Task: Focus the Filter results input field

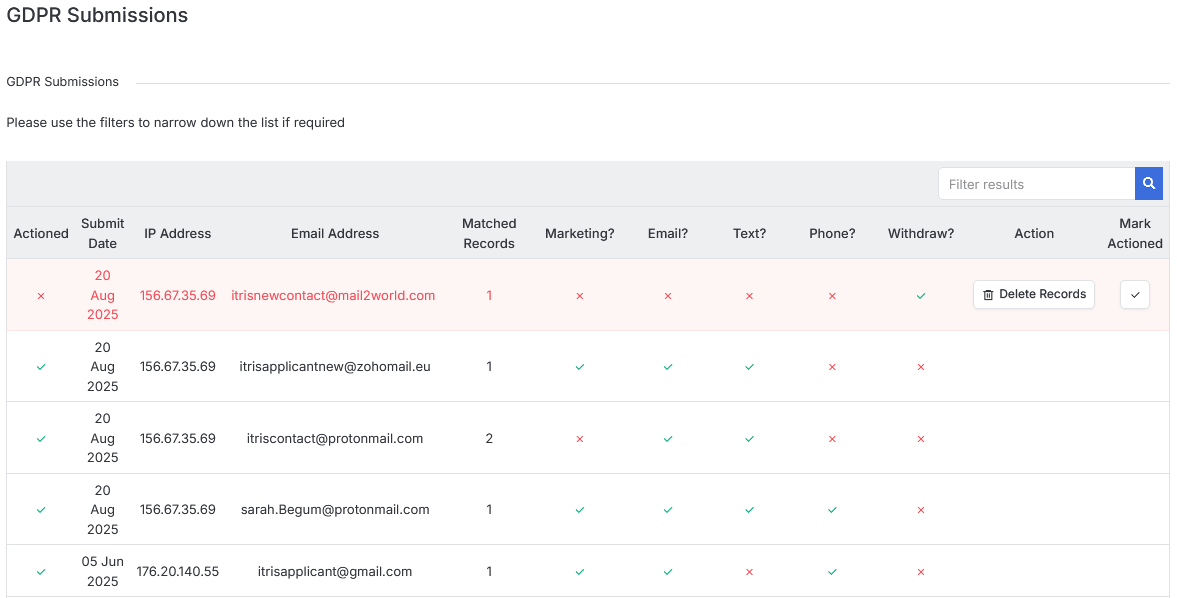Action: pyautogui.click(x=1037, y=184)
